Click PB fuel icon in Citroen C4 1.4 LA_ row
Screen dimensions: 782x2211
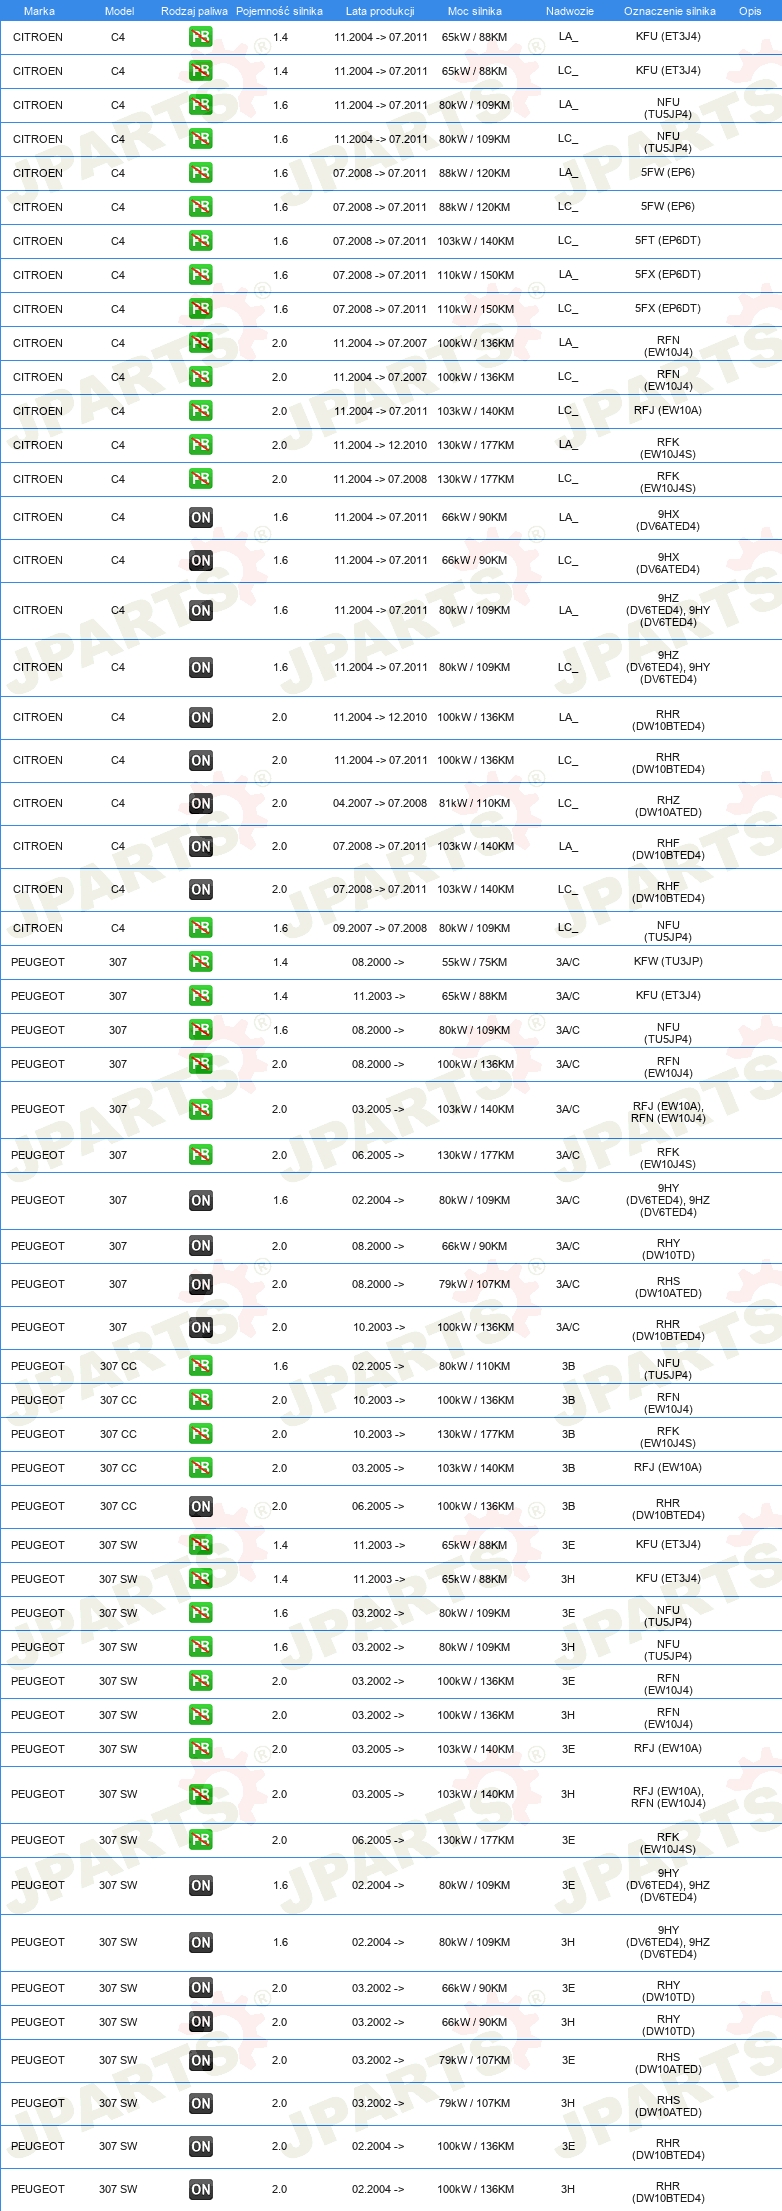(200, 37)
